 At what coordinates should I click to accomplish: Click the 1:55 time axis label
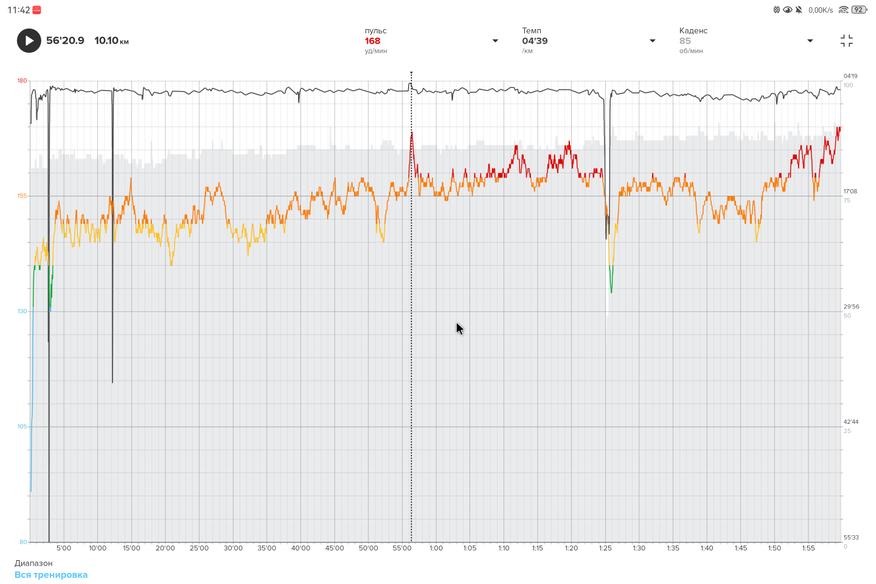click(x=808, y=548)
